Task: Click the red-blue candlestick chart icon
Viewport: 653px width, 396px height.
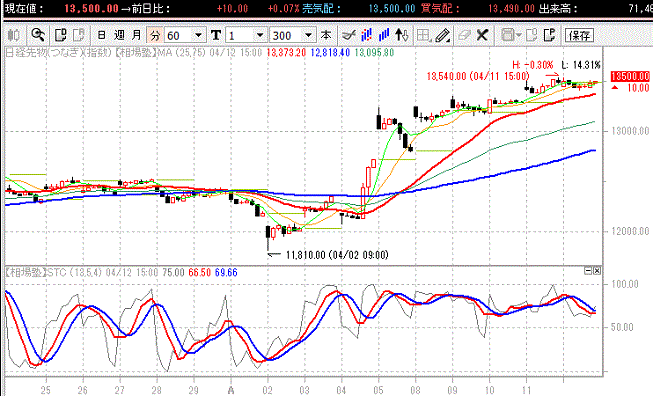Action: click(366, 35)
